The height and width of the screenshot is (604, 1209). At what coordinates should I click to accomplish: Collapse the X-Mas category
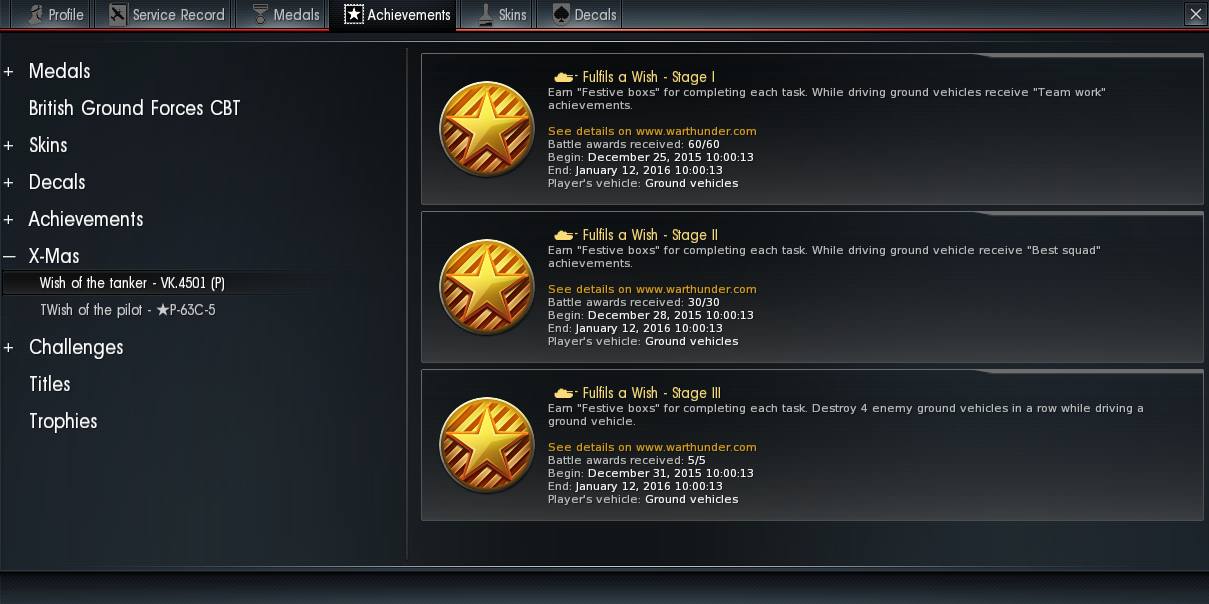[9, 257]
